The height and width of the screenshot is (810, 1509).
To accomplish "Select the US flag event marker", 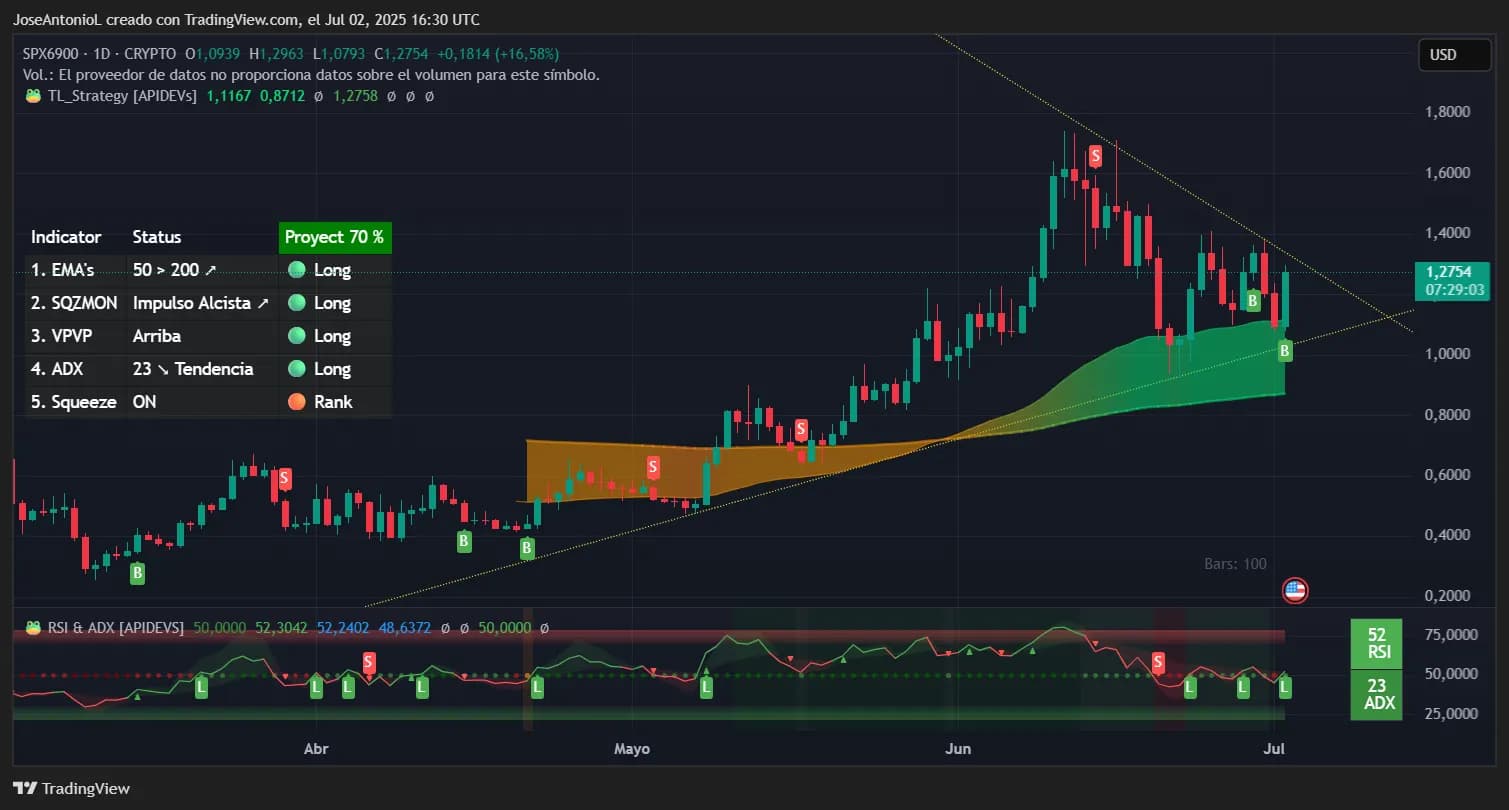I will 1295,591.
